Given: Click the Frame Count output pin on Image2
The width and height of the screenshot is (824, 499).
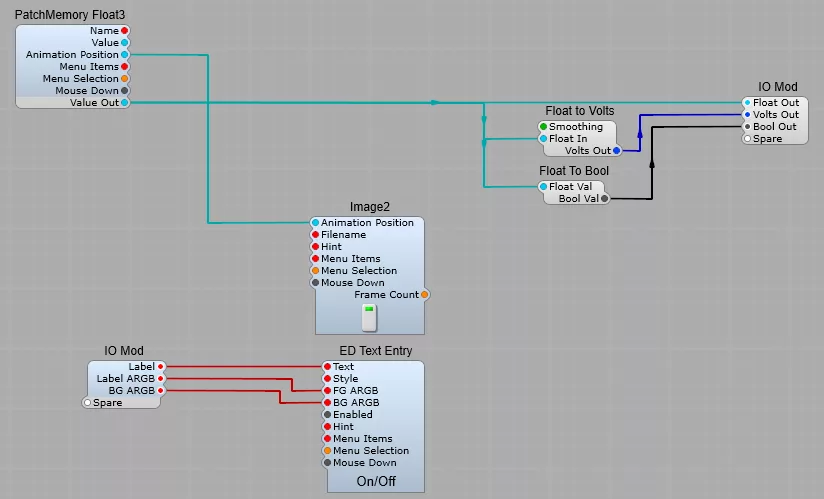Looking at the screenshot, I should click(424, 295).
